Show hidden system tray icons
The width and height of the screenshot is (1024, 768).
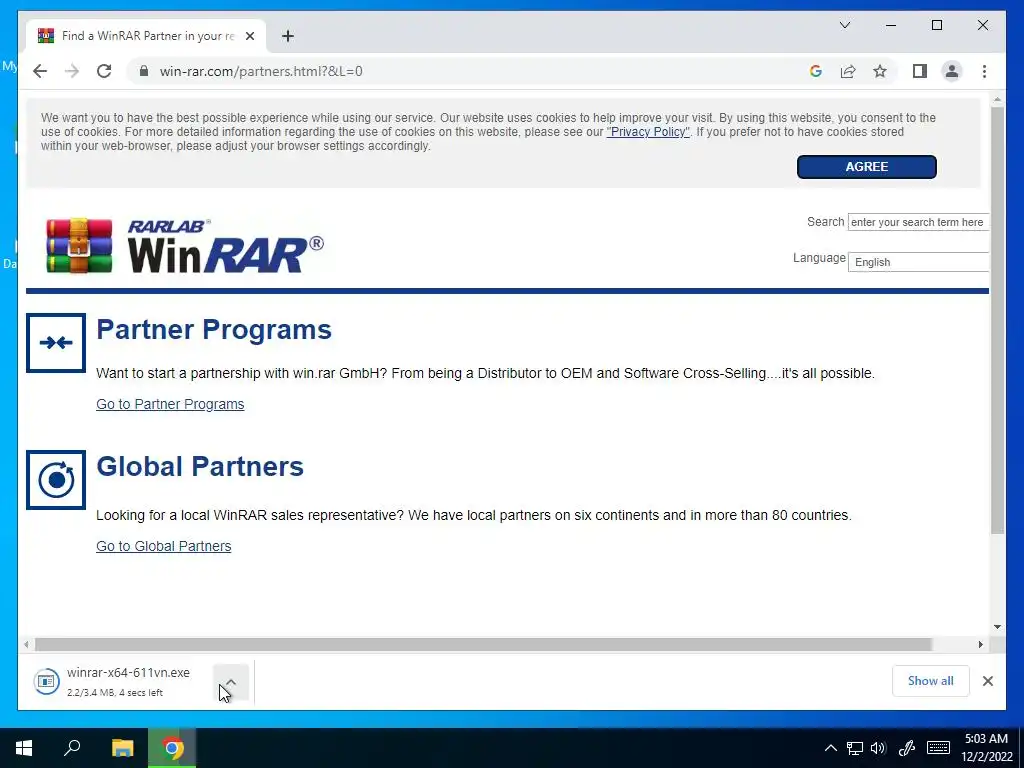tap(830, 748)
